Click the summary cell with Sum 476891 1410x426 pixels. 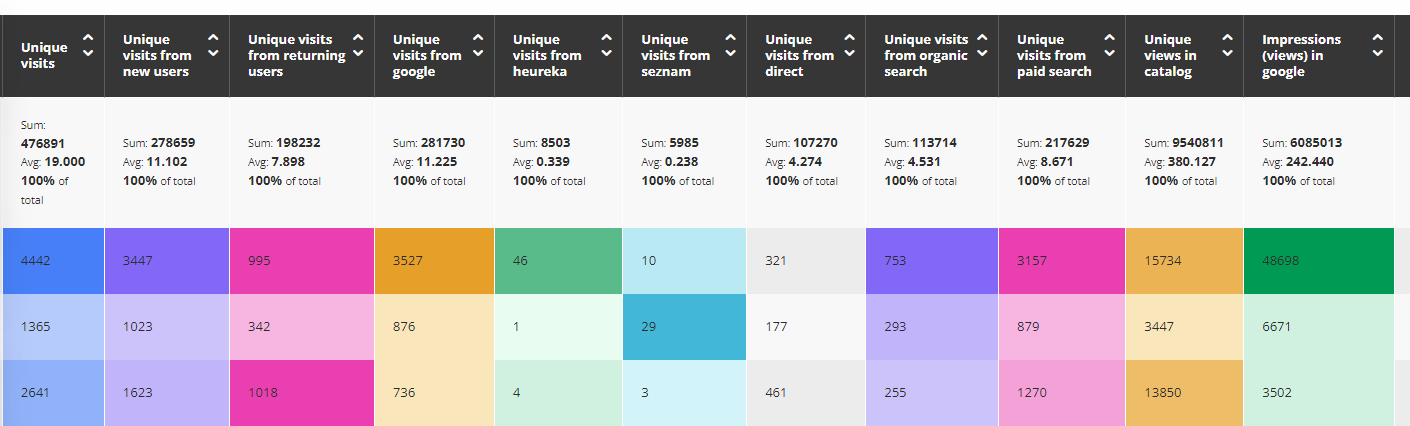pos(51,162)
